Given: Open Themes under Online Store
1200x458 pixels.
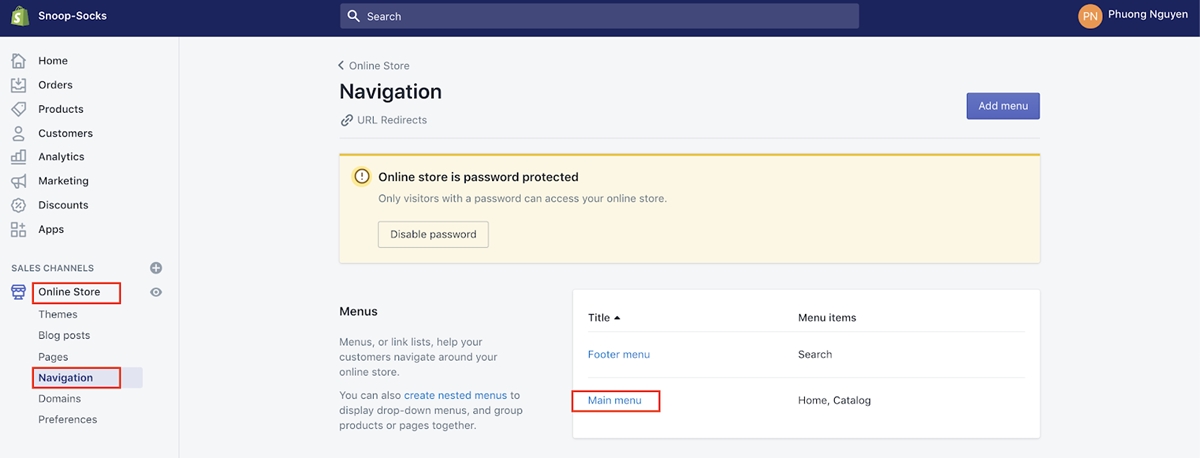Looking at the screenshot, I should [58, 314].
